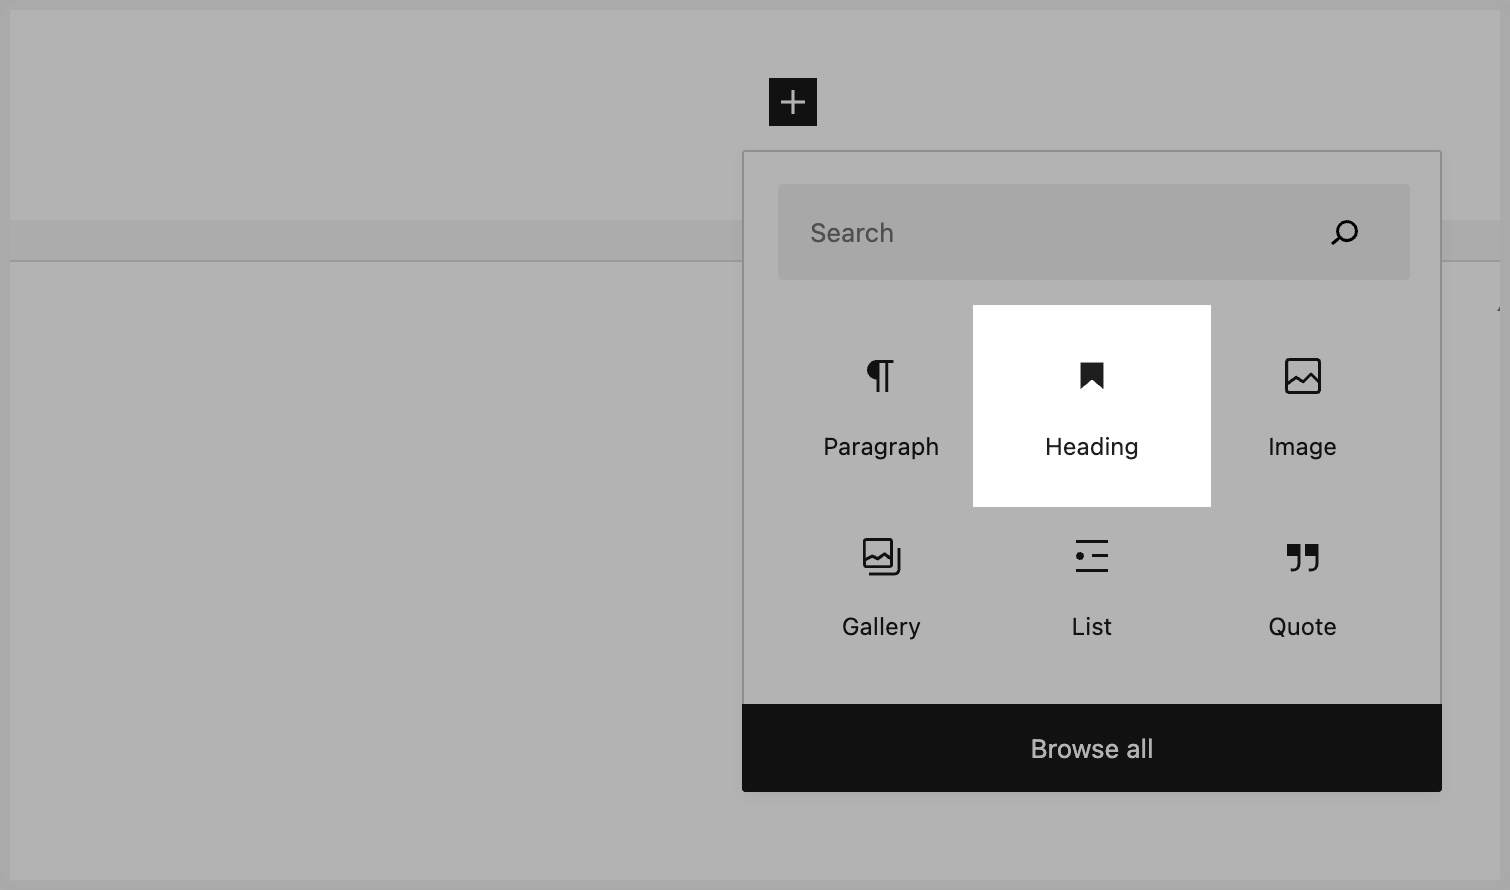Click the Paragraph label text

pos(880,447)
